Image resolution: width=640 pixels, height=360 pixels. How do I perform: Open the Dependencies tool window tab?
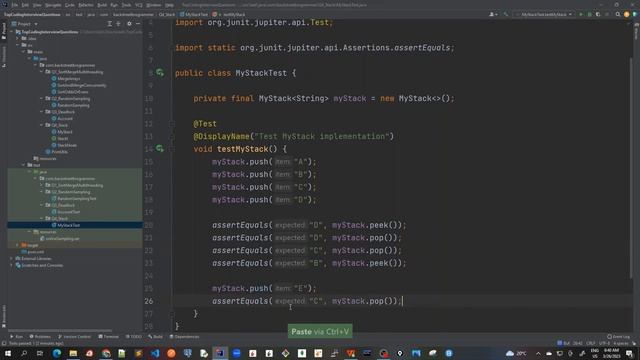pos(184,337)
